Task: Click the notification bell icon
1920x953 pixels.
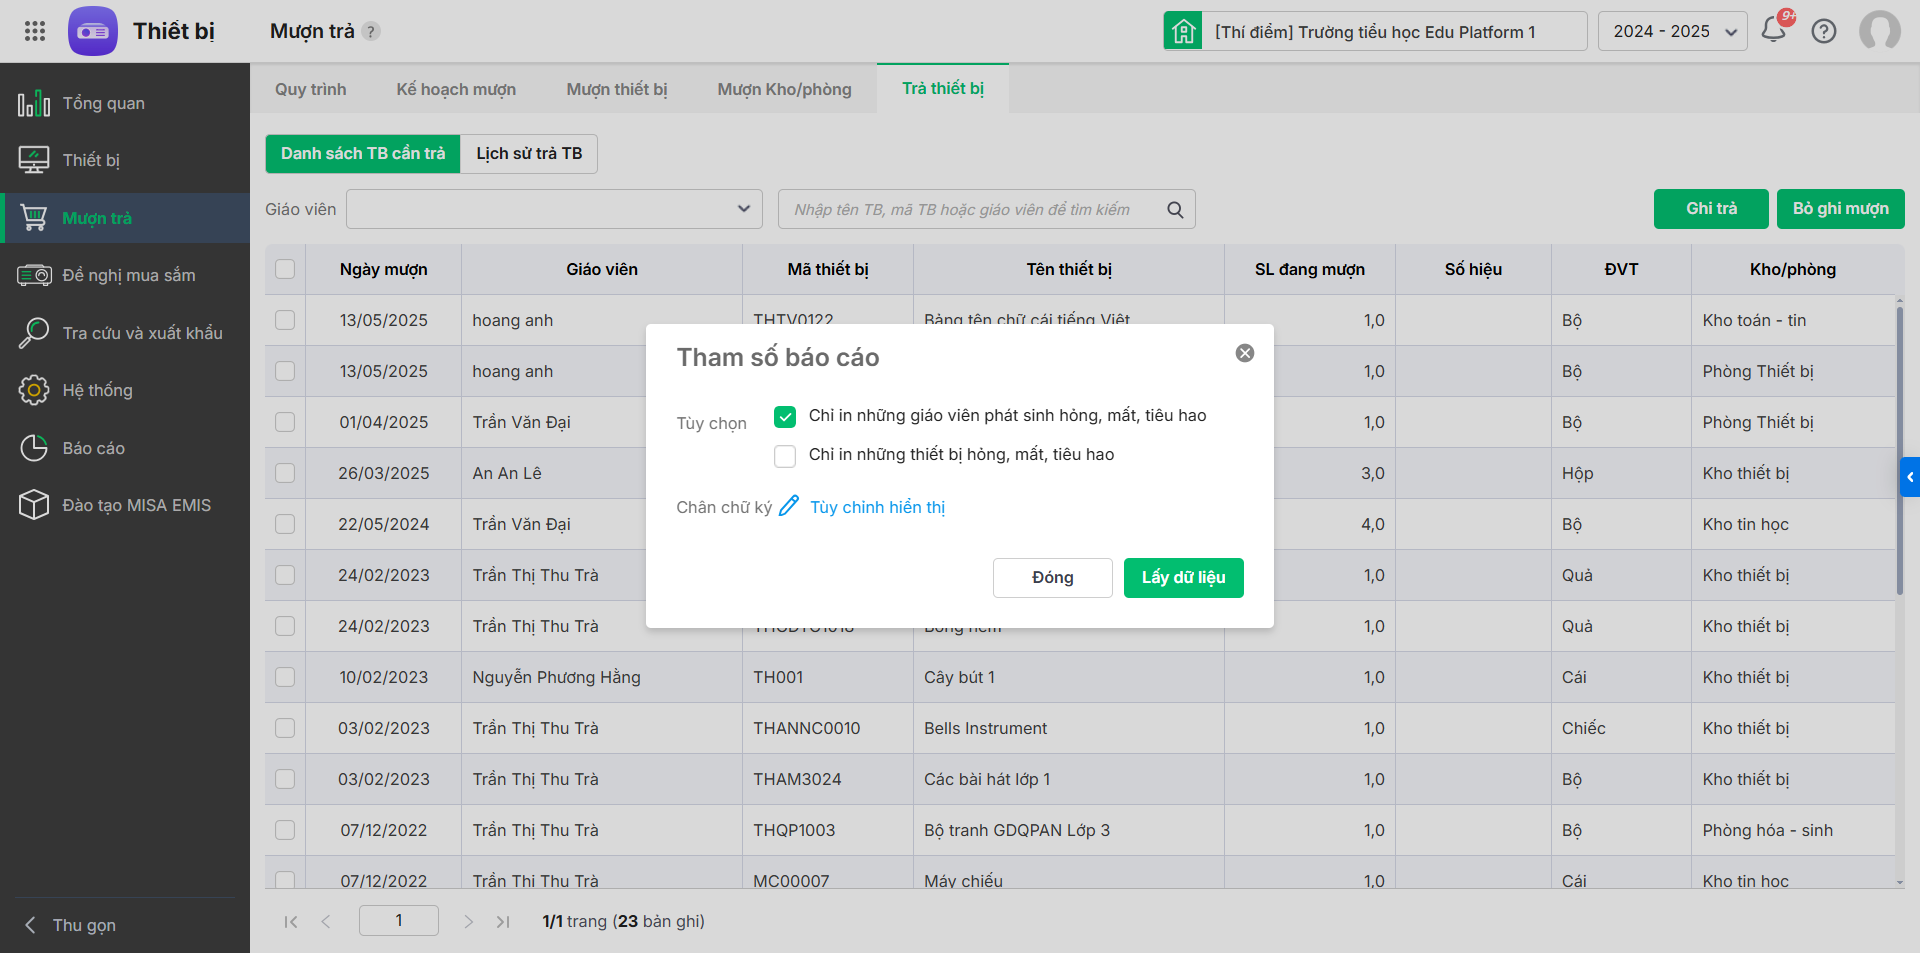Action: tap(1774, 30)
